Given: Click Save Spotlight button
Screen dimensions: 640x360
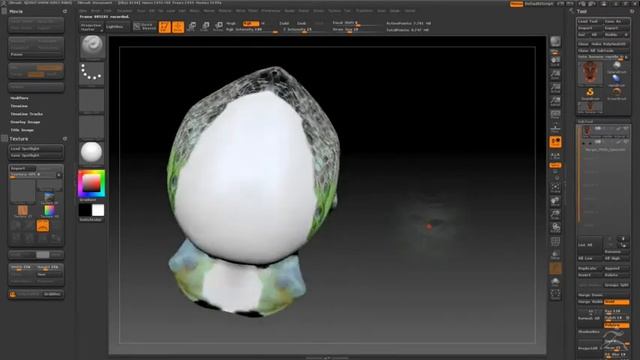Looking at the screenshot, I should (x=36, y=156).
